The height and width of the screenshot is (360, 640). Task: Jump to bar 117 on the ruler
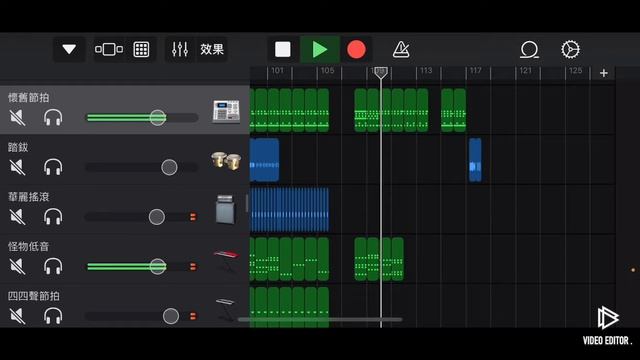click(x=476, y=71)
